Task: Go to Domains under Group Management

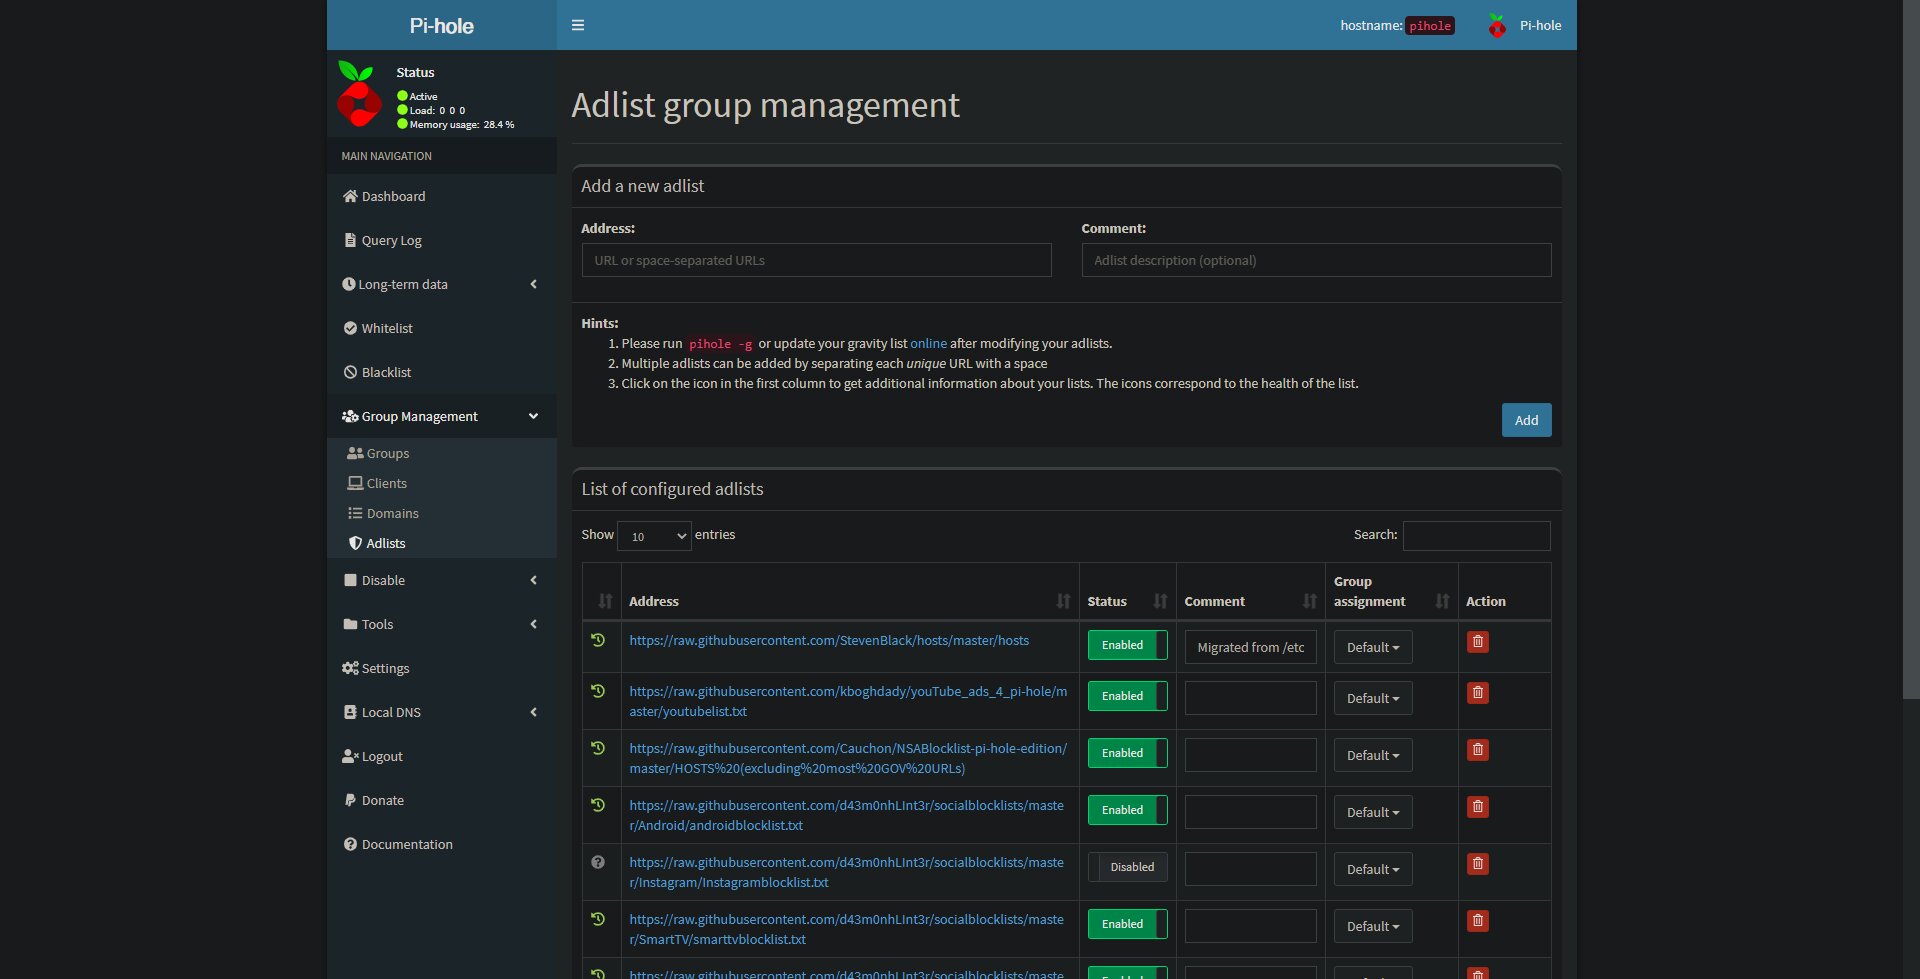Action: coord(392,513)
